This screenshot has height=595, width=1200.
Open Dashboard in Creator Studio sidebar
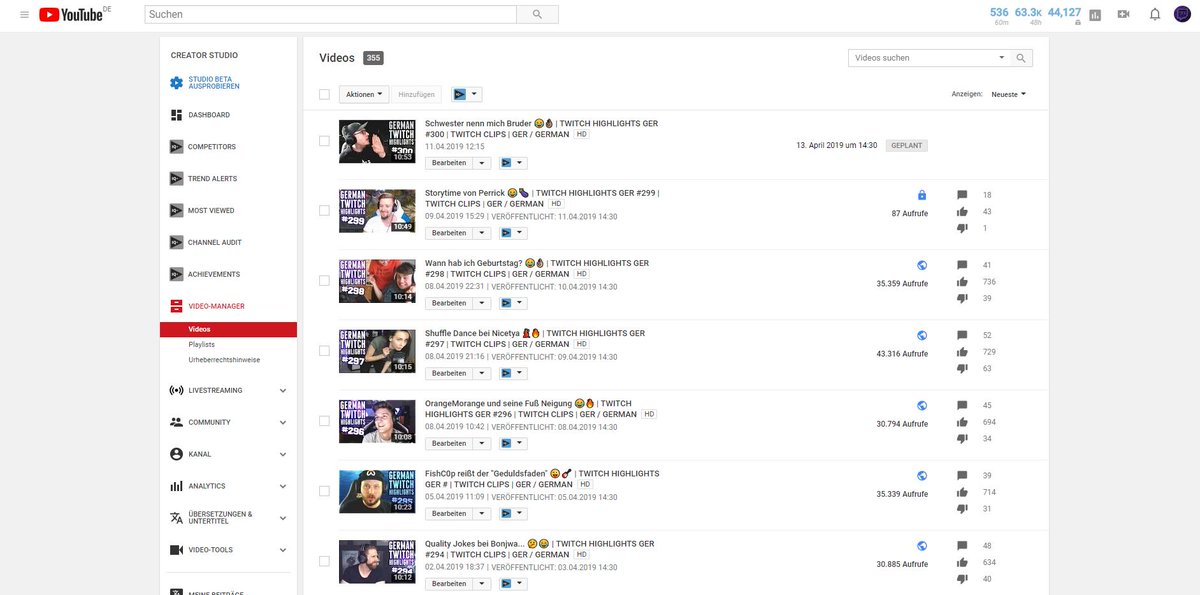click(208, 115)
